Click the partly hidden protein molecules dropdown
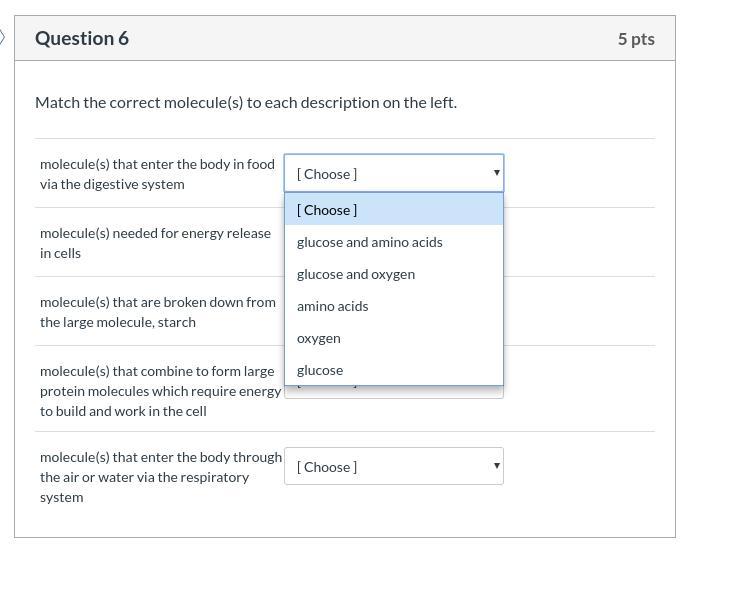Screen dimensions: 737x595 coord(393,392)
